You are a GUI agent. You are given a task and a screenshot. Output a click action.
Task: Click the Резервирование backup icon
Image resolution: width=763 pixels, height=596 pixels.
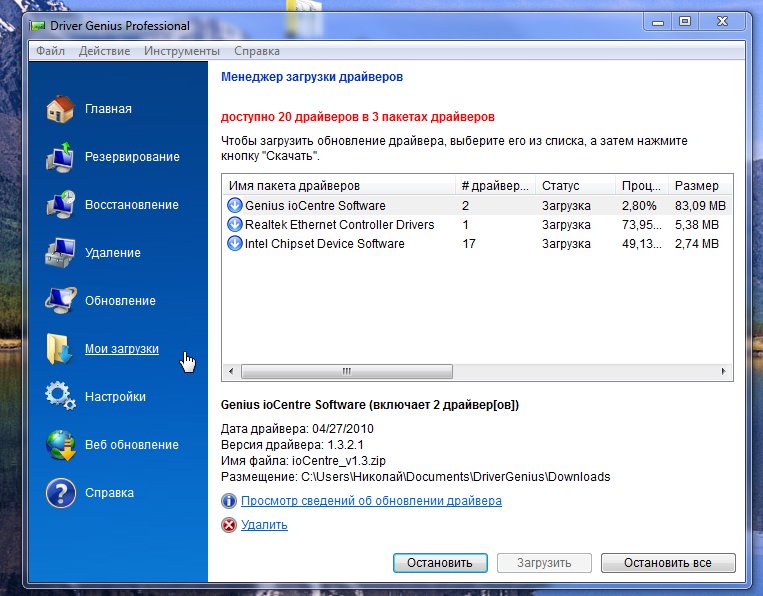[x=61, y=157]
